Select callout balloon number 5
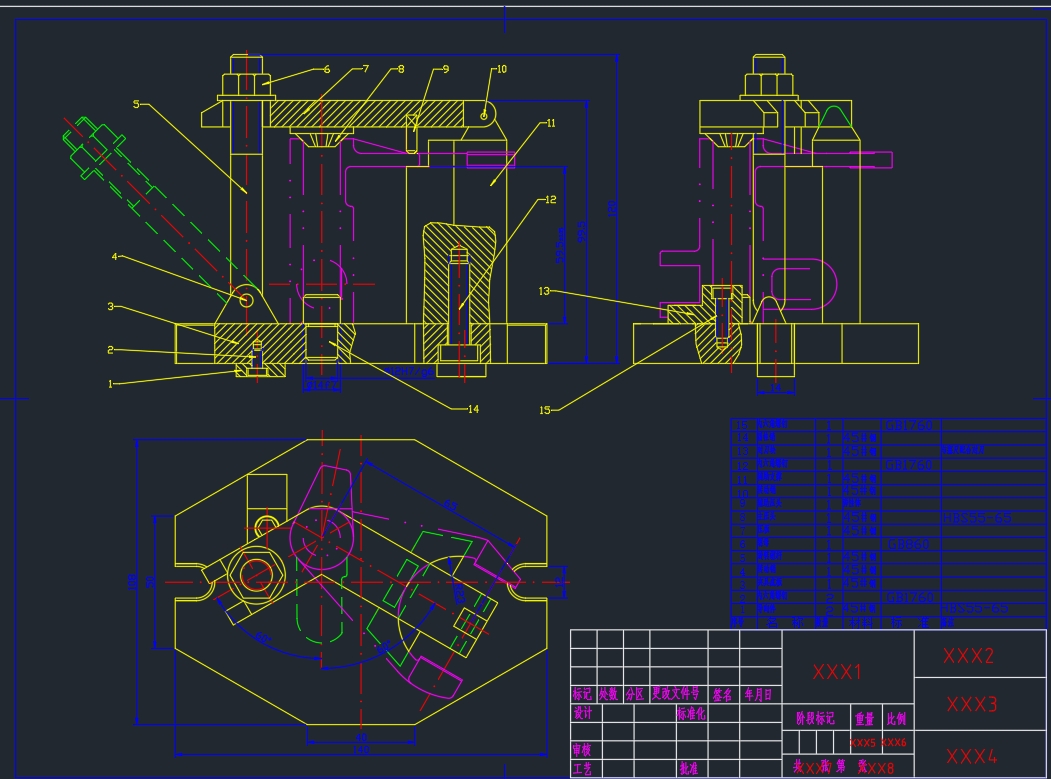Viewport: 1051px width, 779px height. pyautogui.click(x=136, y=104)
